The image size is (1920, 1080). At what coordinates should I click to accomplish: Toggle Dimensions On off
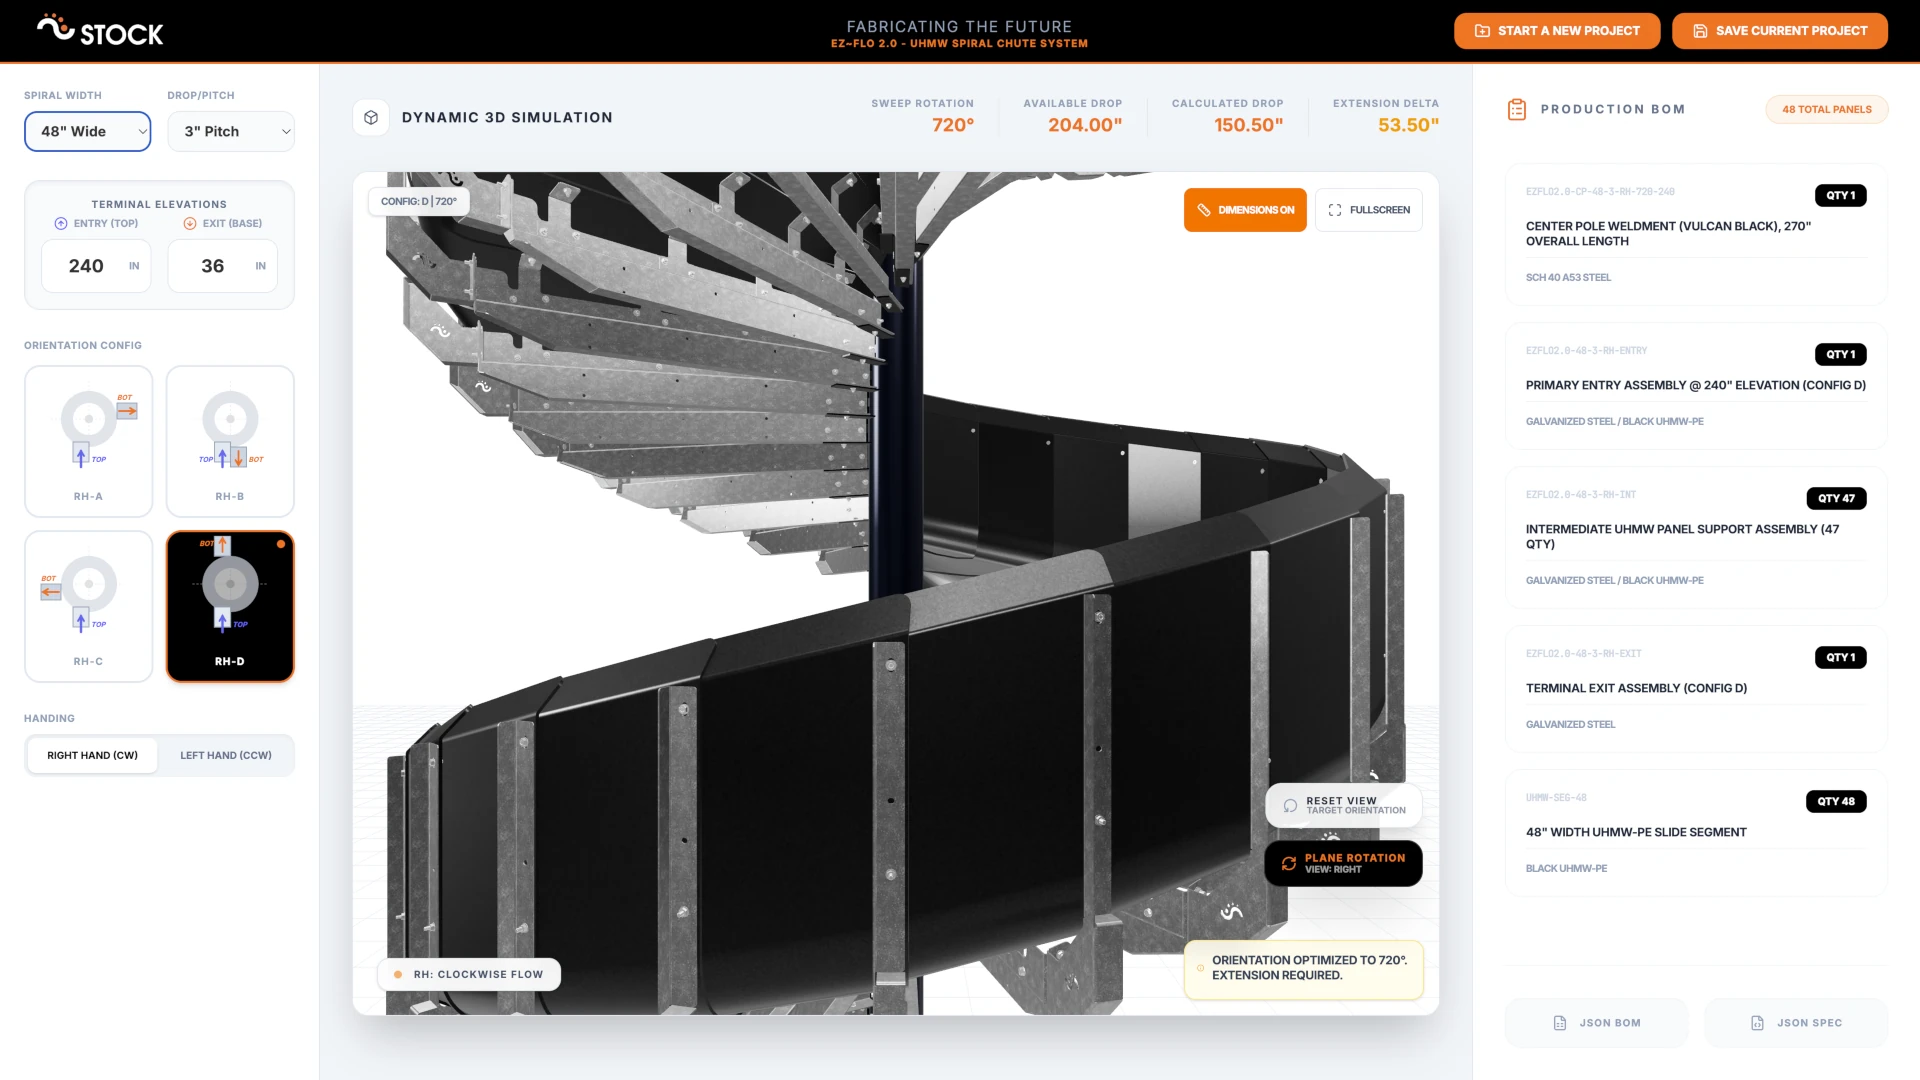[x=1245, y=210]
